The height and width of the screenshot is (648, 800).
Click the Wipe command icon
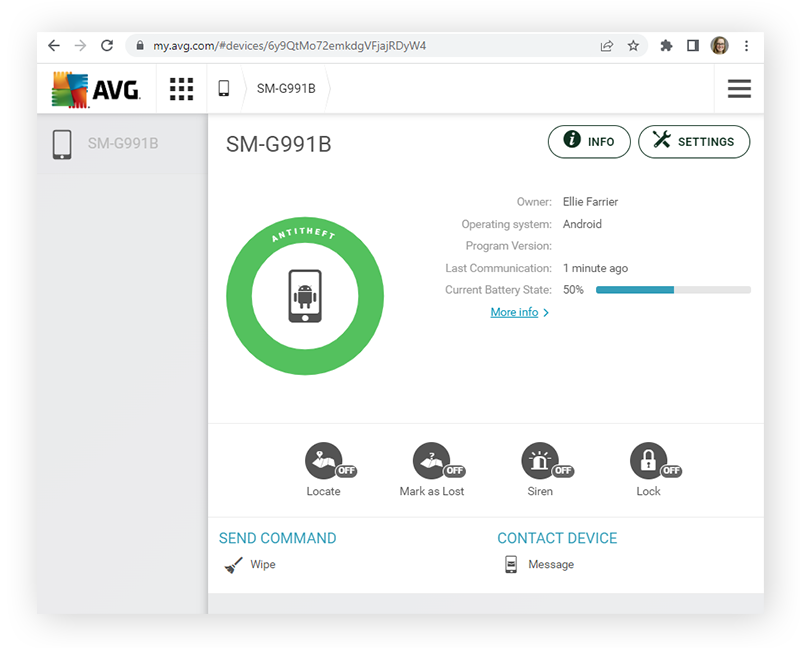click(232, 564)
